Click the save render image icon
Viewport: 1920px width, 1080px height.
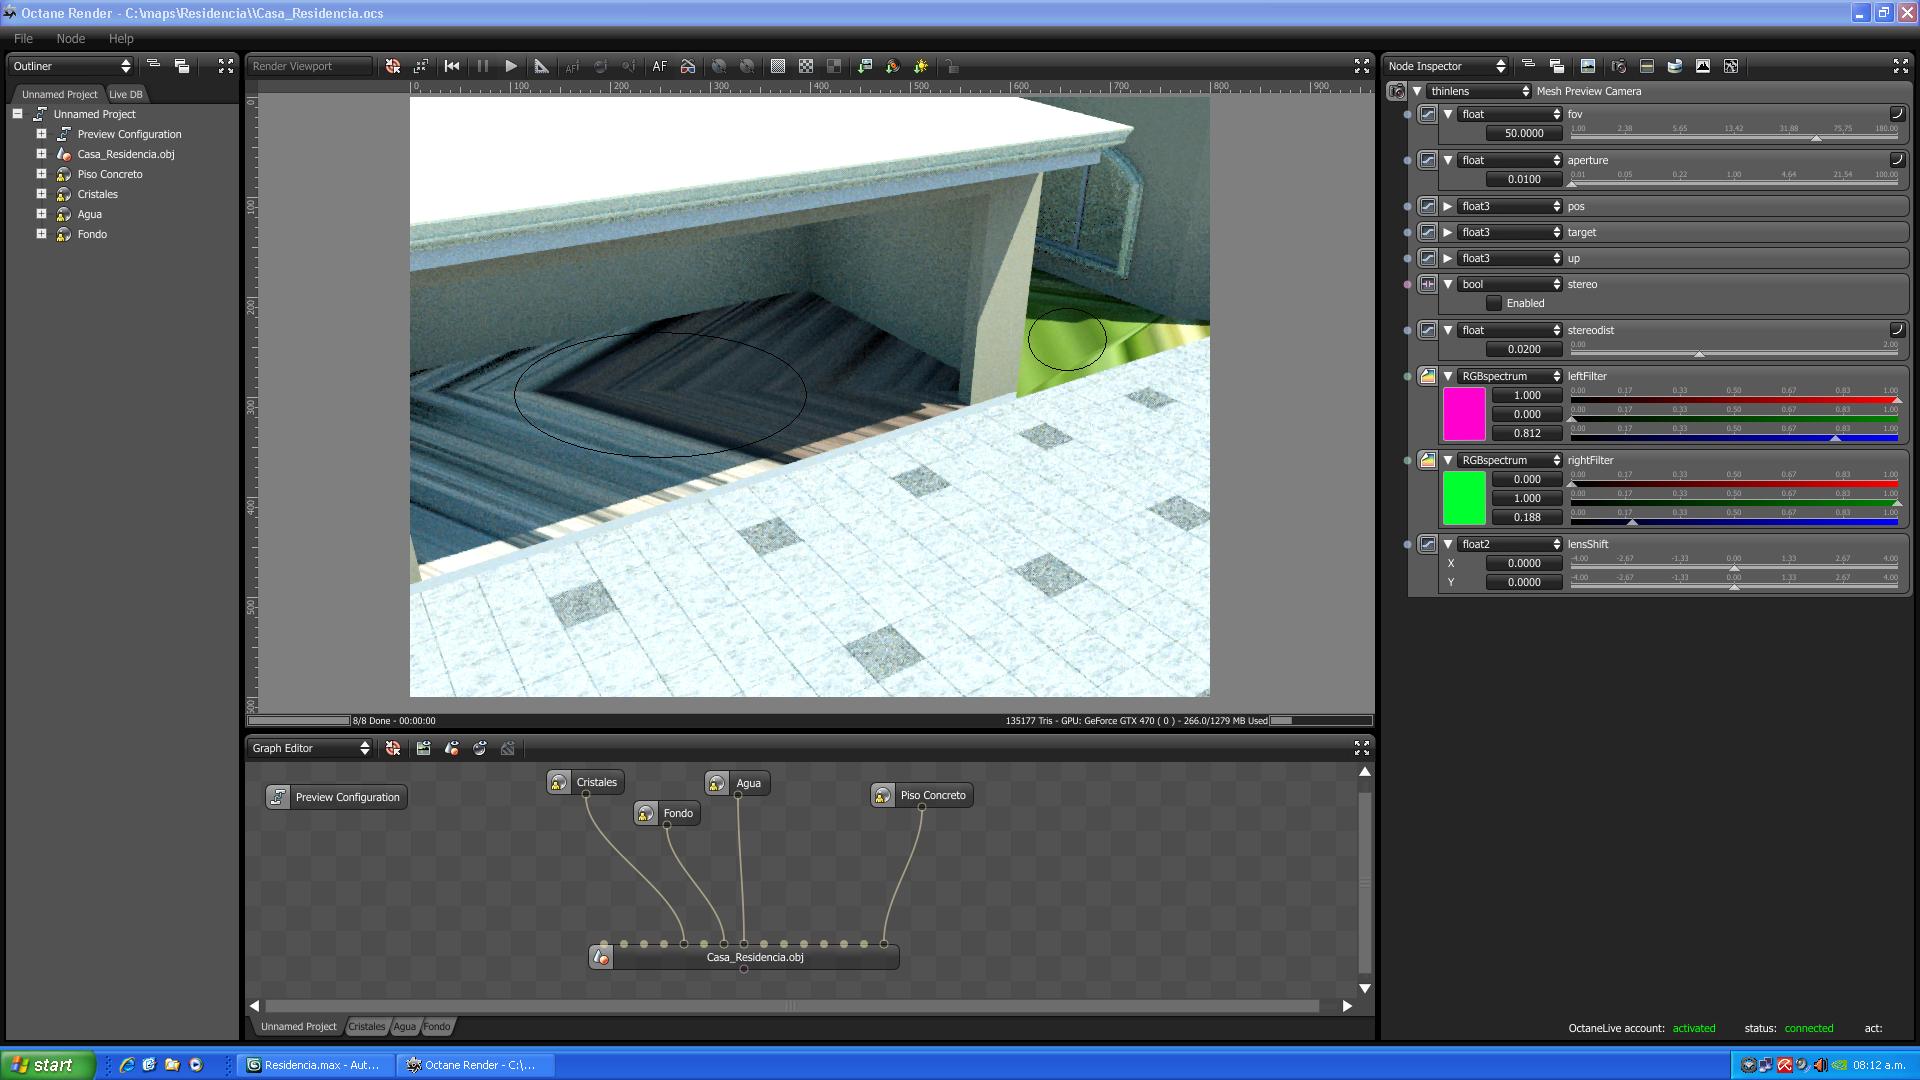[x=865, y=66]
